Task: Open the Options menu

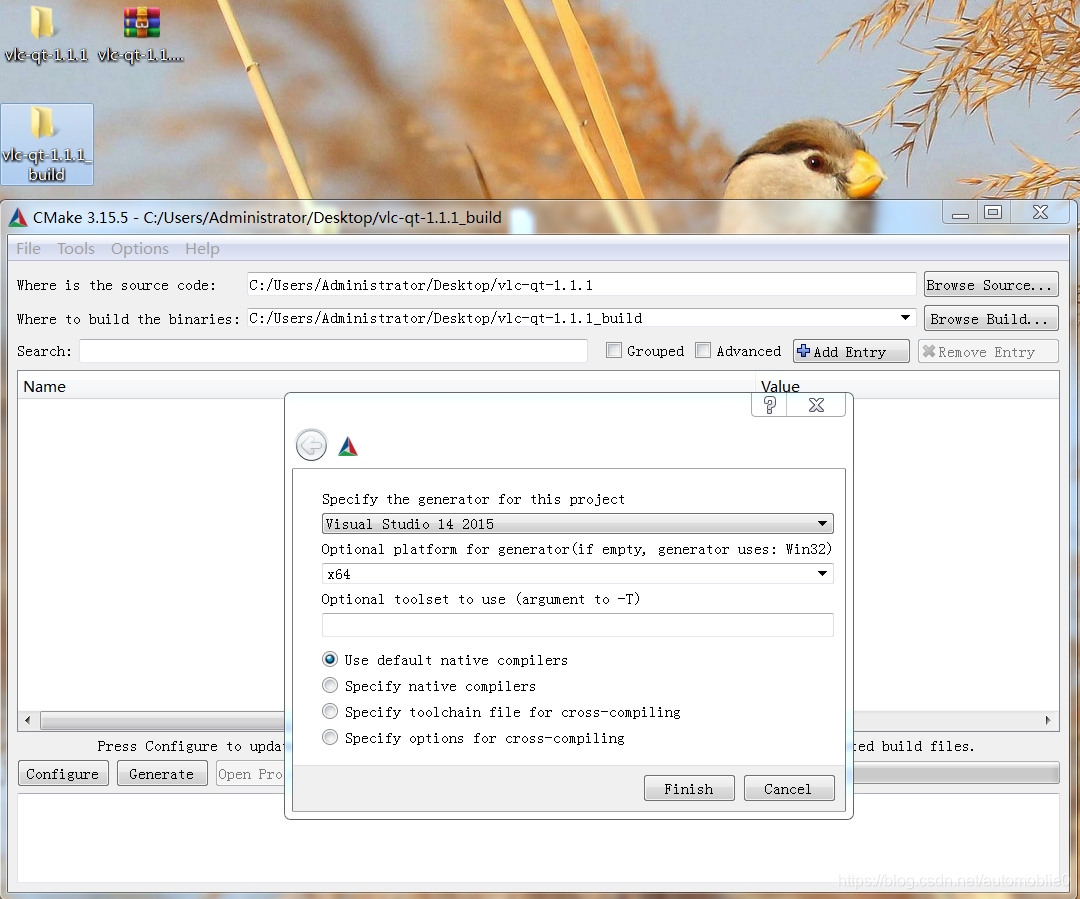Action: [x=140, y=249]
